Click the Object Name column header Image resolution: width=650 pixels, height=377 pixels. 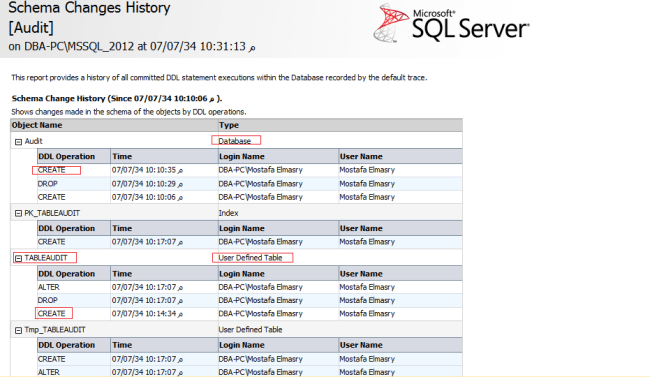click(37, 125)
